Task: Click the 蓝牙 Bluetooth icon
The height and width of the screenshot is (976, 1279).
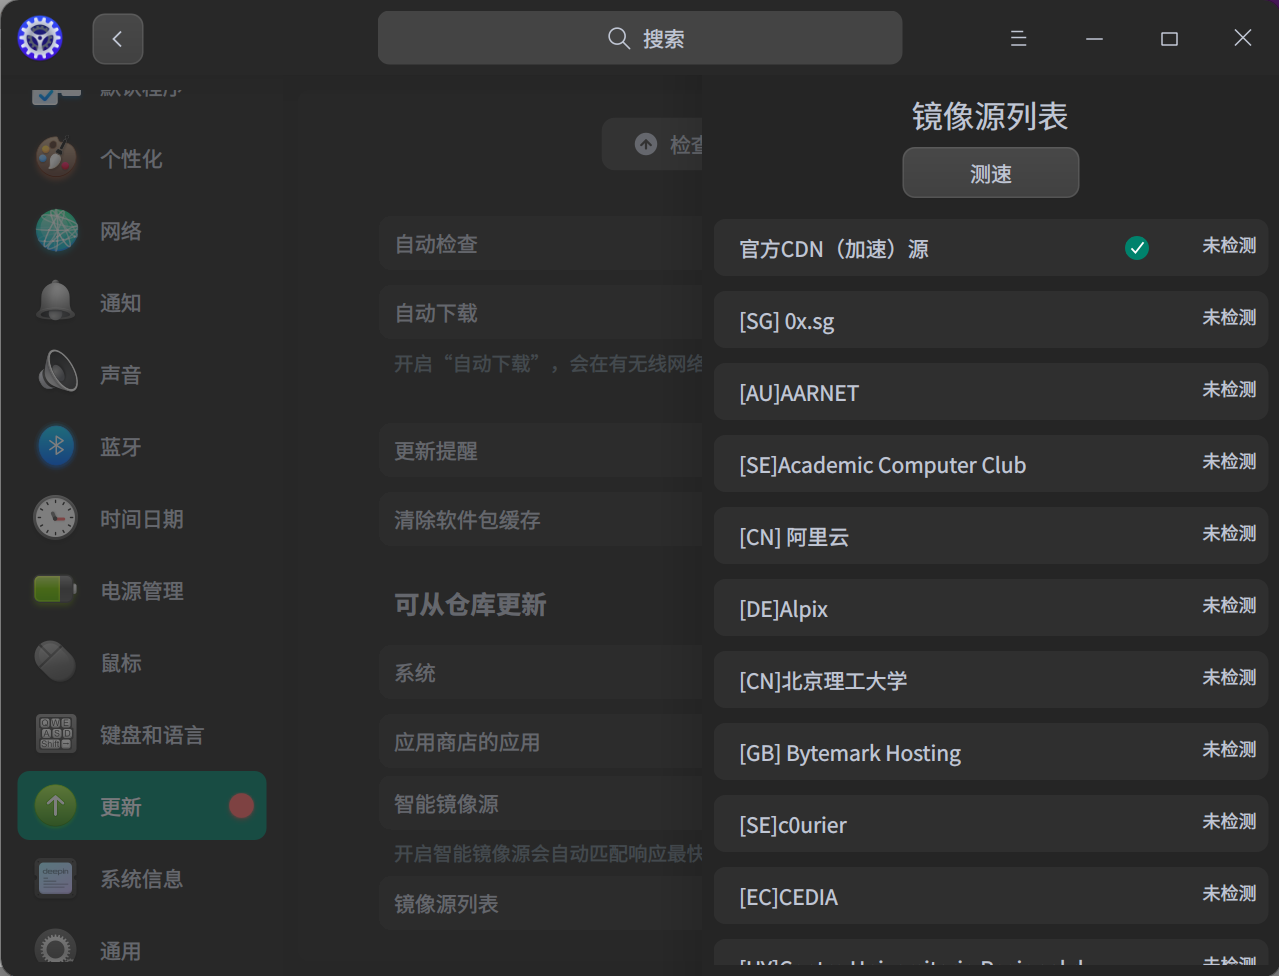Action: (x=56, y=446)
